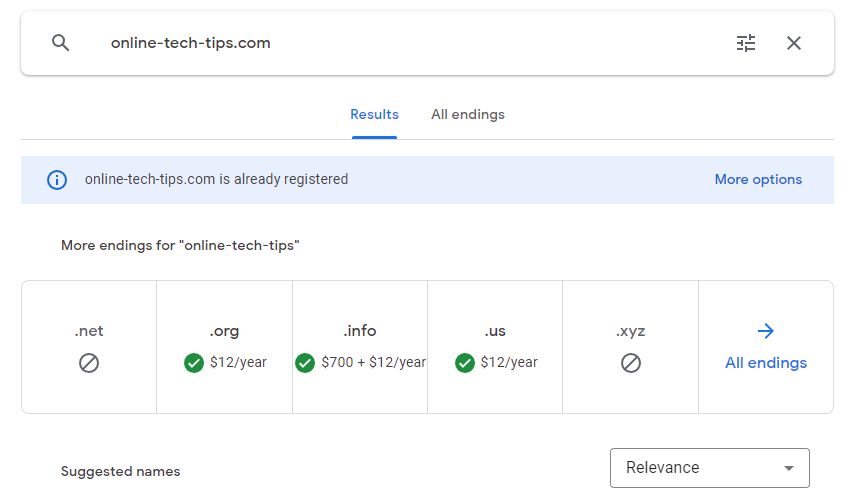
Task: Switch to the All endings tab
Action: point(468,115)
